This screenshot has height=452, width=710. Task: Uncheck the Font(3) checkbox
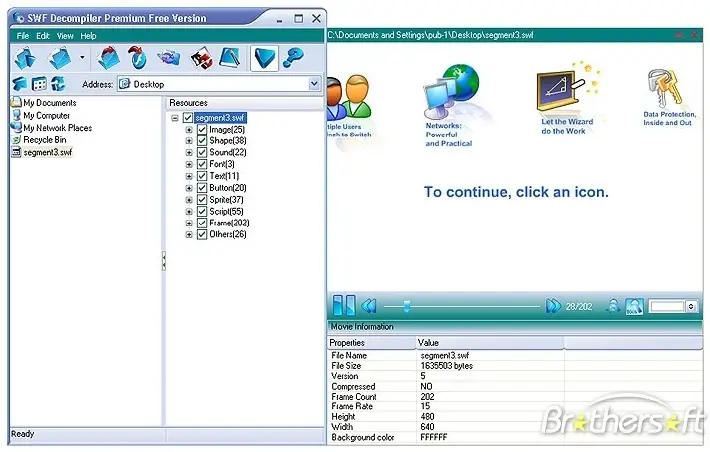[x=202, y=164]
